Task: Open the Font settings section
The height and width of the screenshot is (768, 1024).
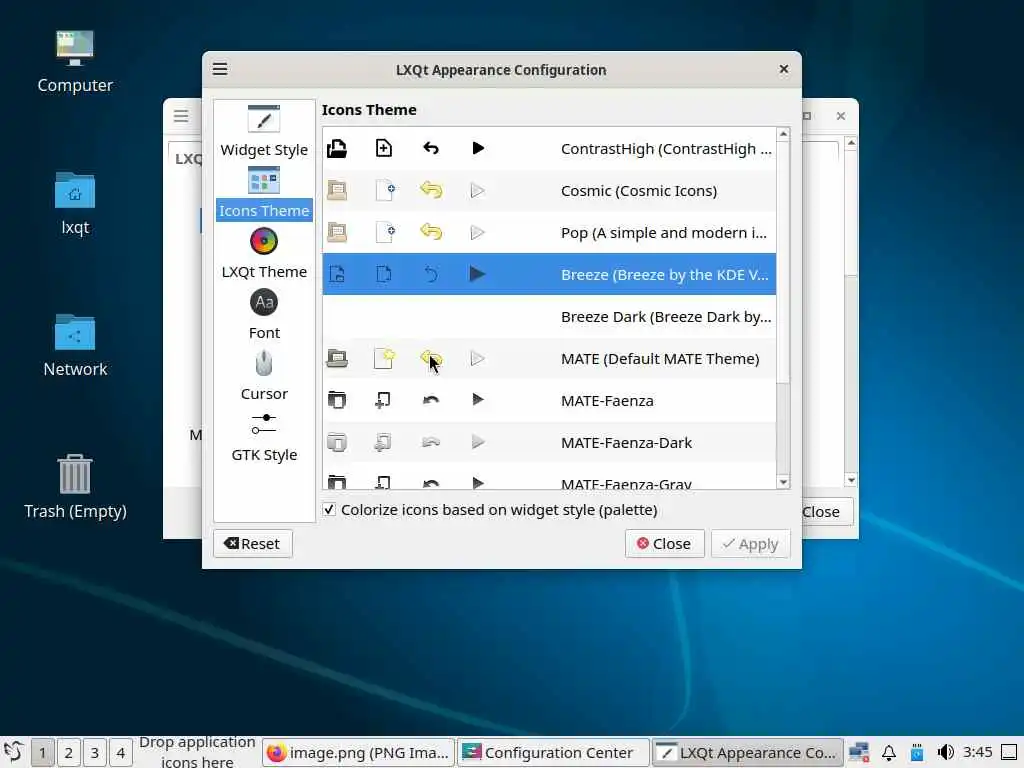Action: tap(264, 315)
